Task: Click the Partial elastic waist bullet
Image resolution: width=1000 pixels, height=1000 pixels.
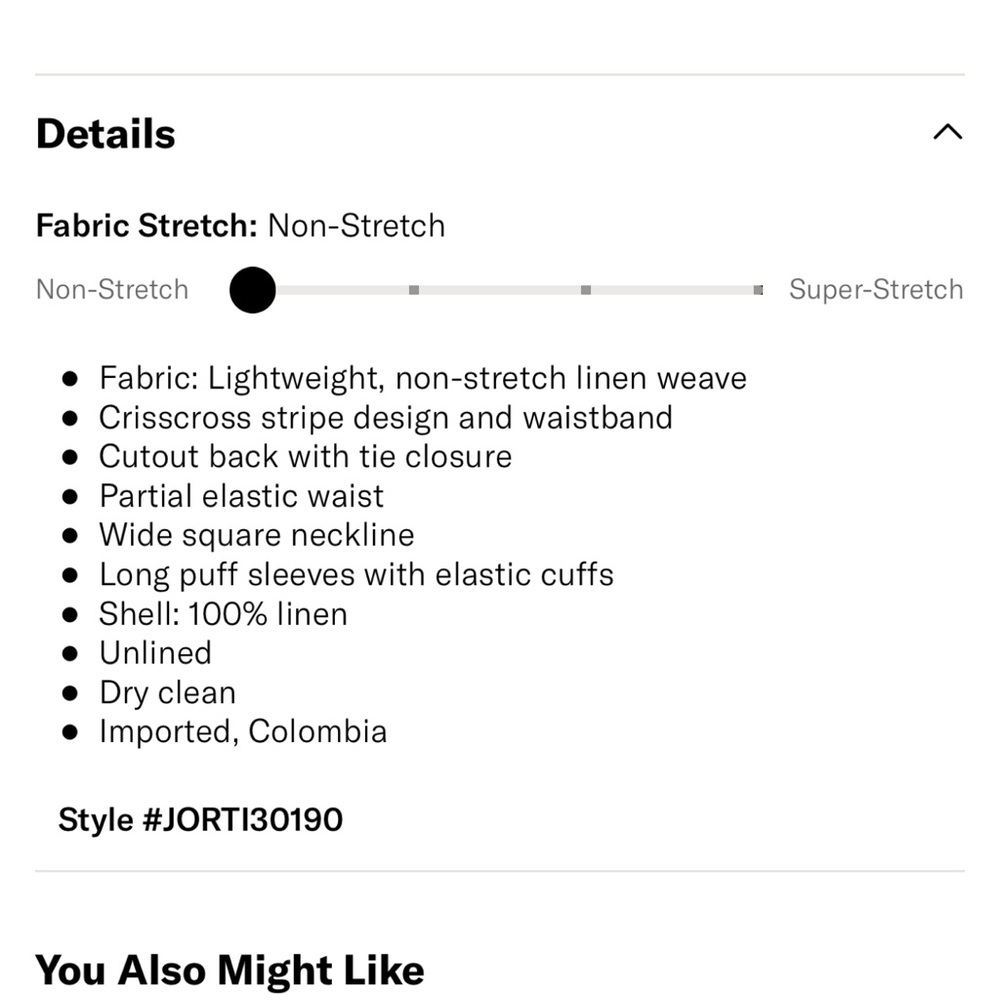Action: [x=242, y=496]
